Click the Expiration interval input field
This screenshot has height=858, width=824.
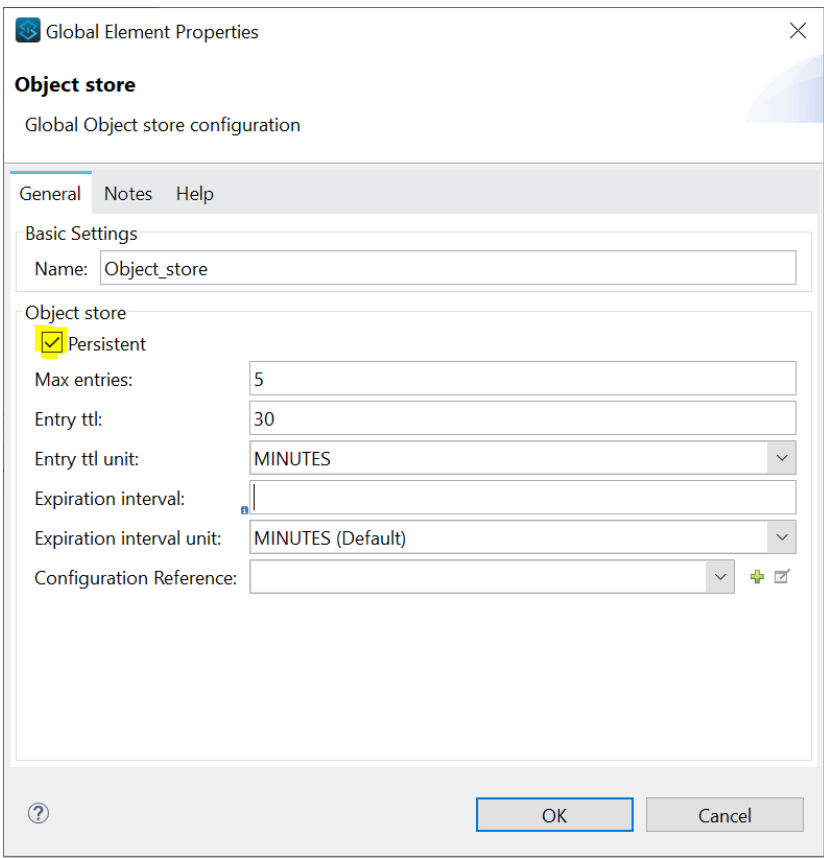pyautogui.click(x=523, y=497)
